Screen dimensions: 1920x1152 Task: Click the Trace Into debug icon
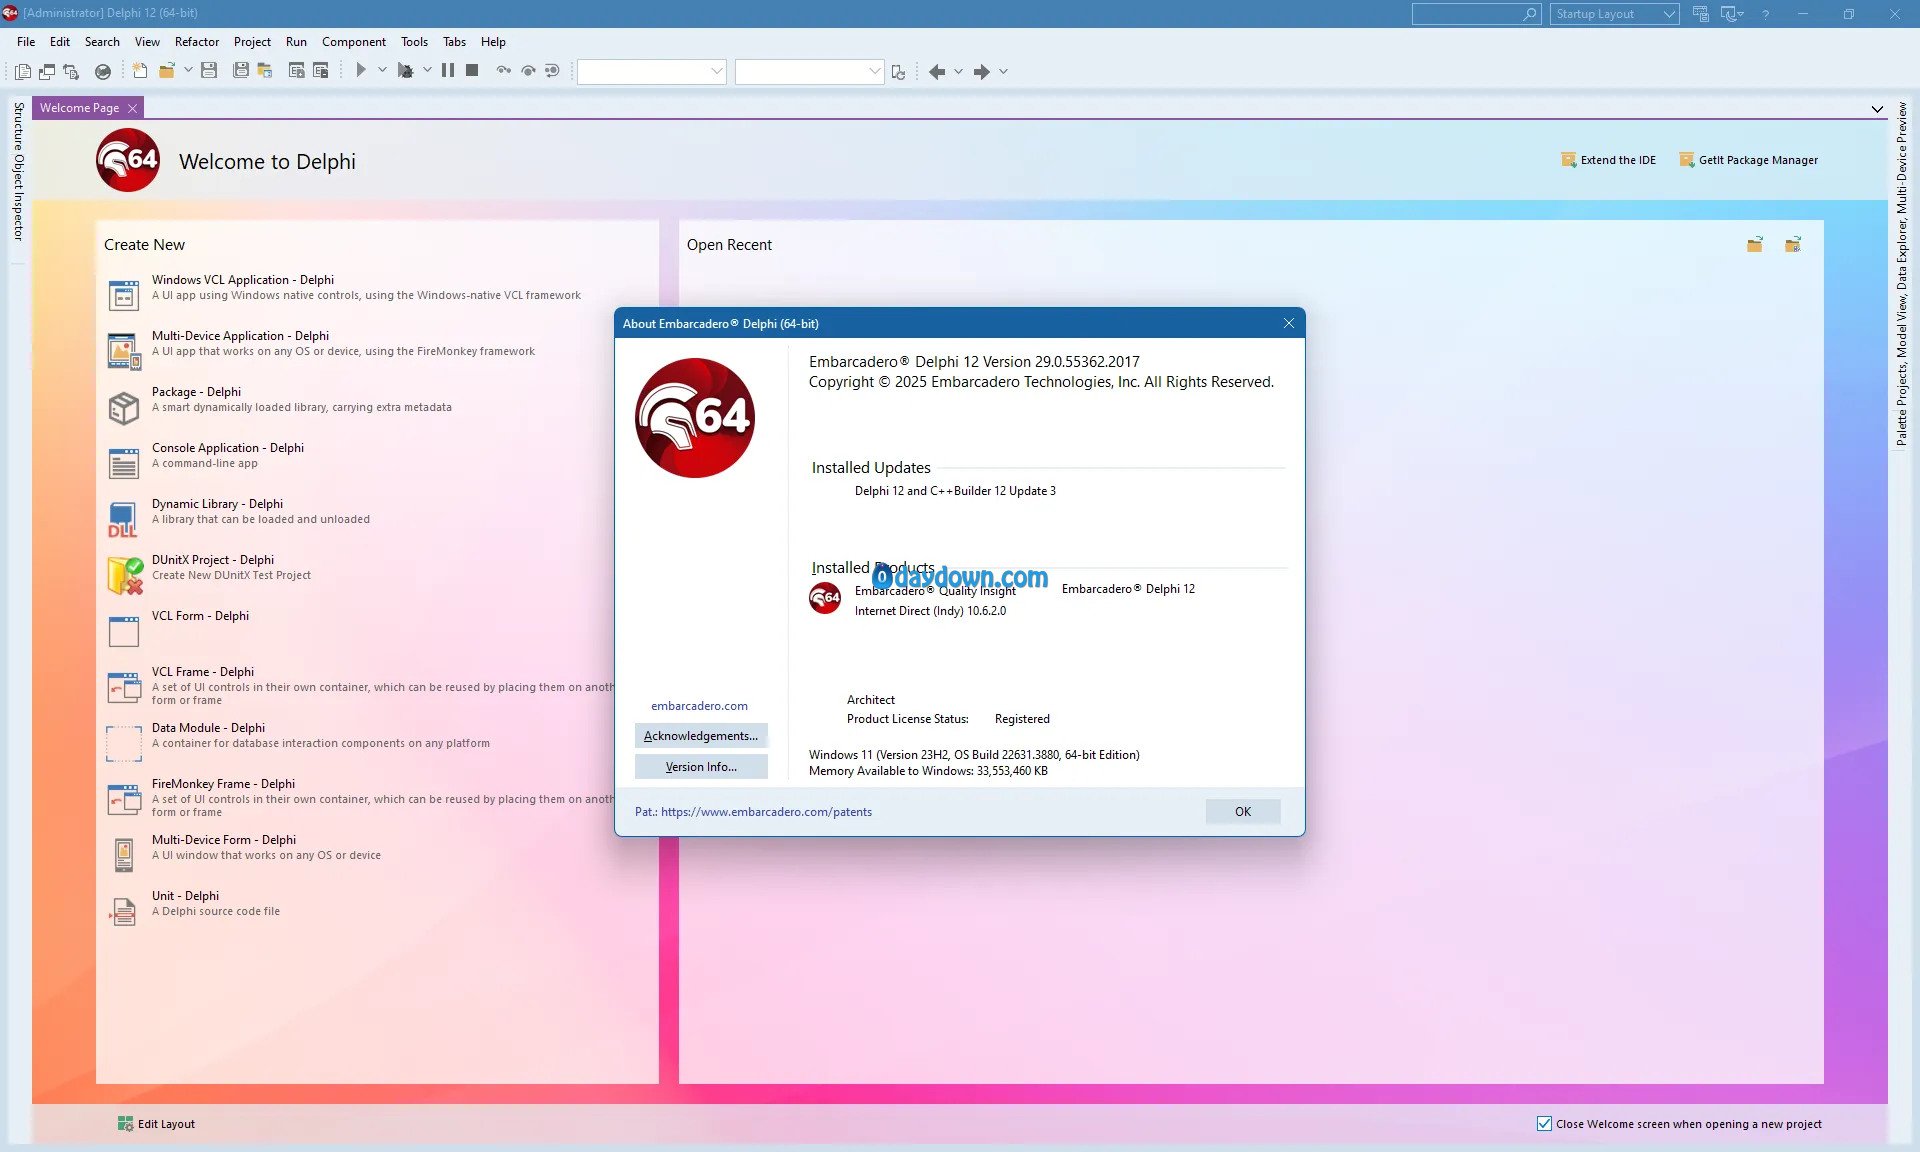coord(504,71)
